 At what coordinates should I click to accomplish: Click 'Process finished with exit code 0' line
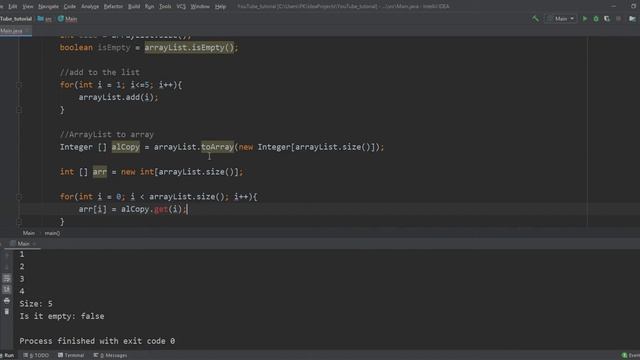tap(97, 341)
